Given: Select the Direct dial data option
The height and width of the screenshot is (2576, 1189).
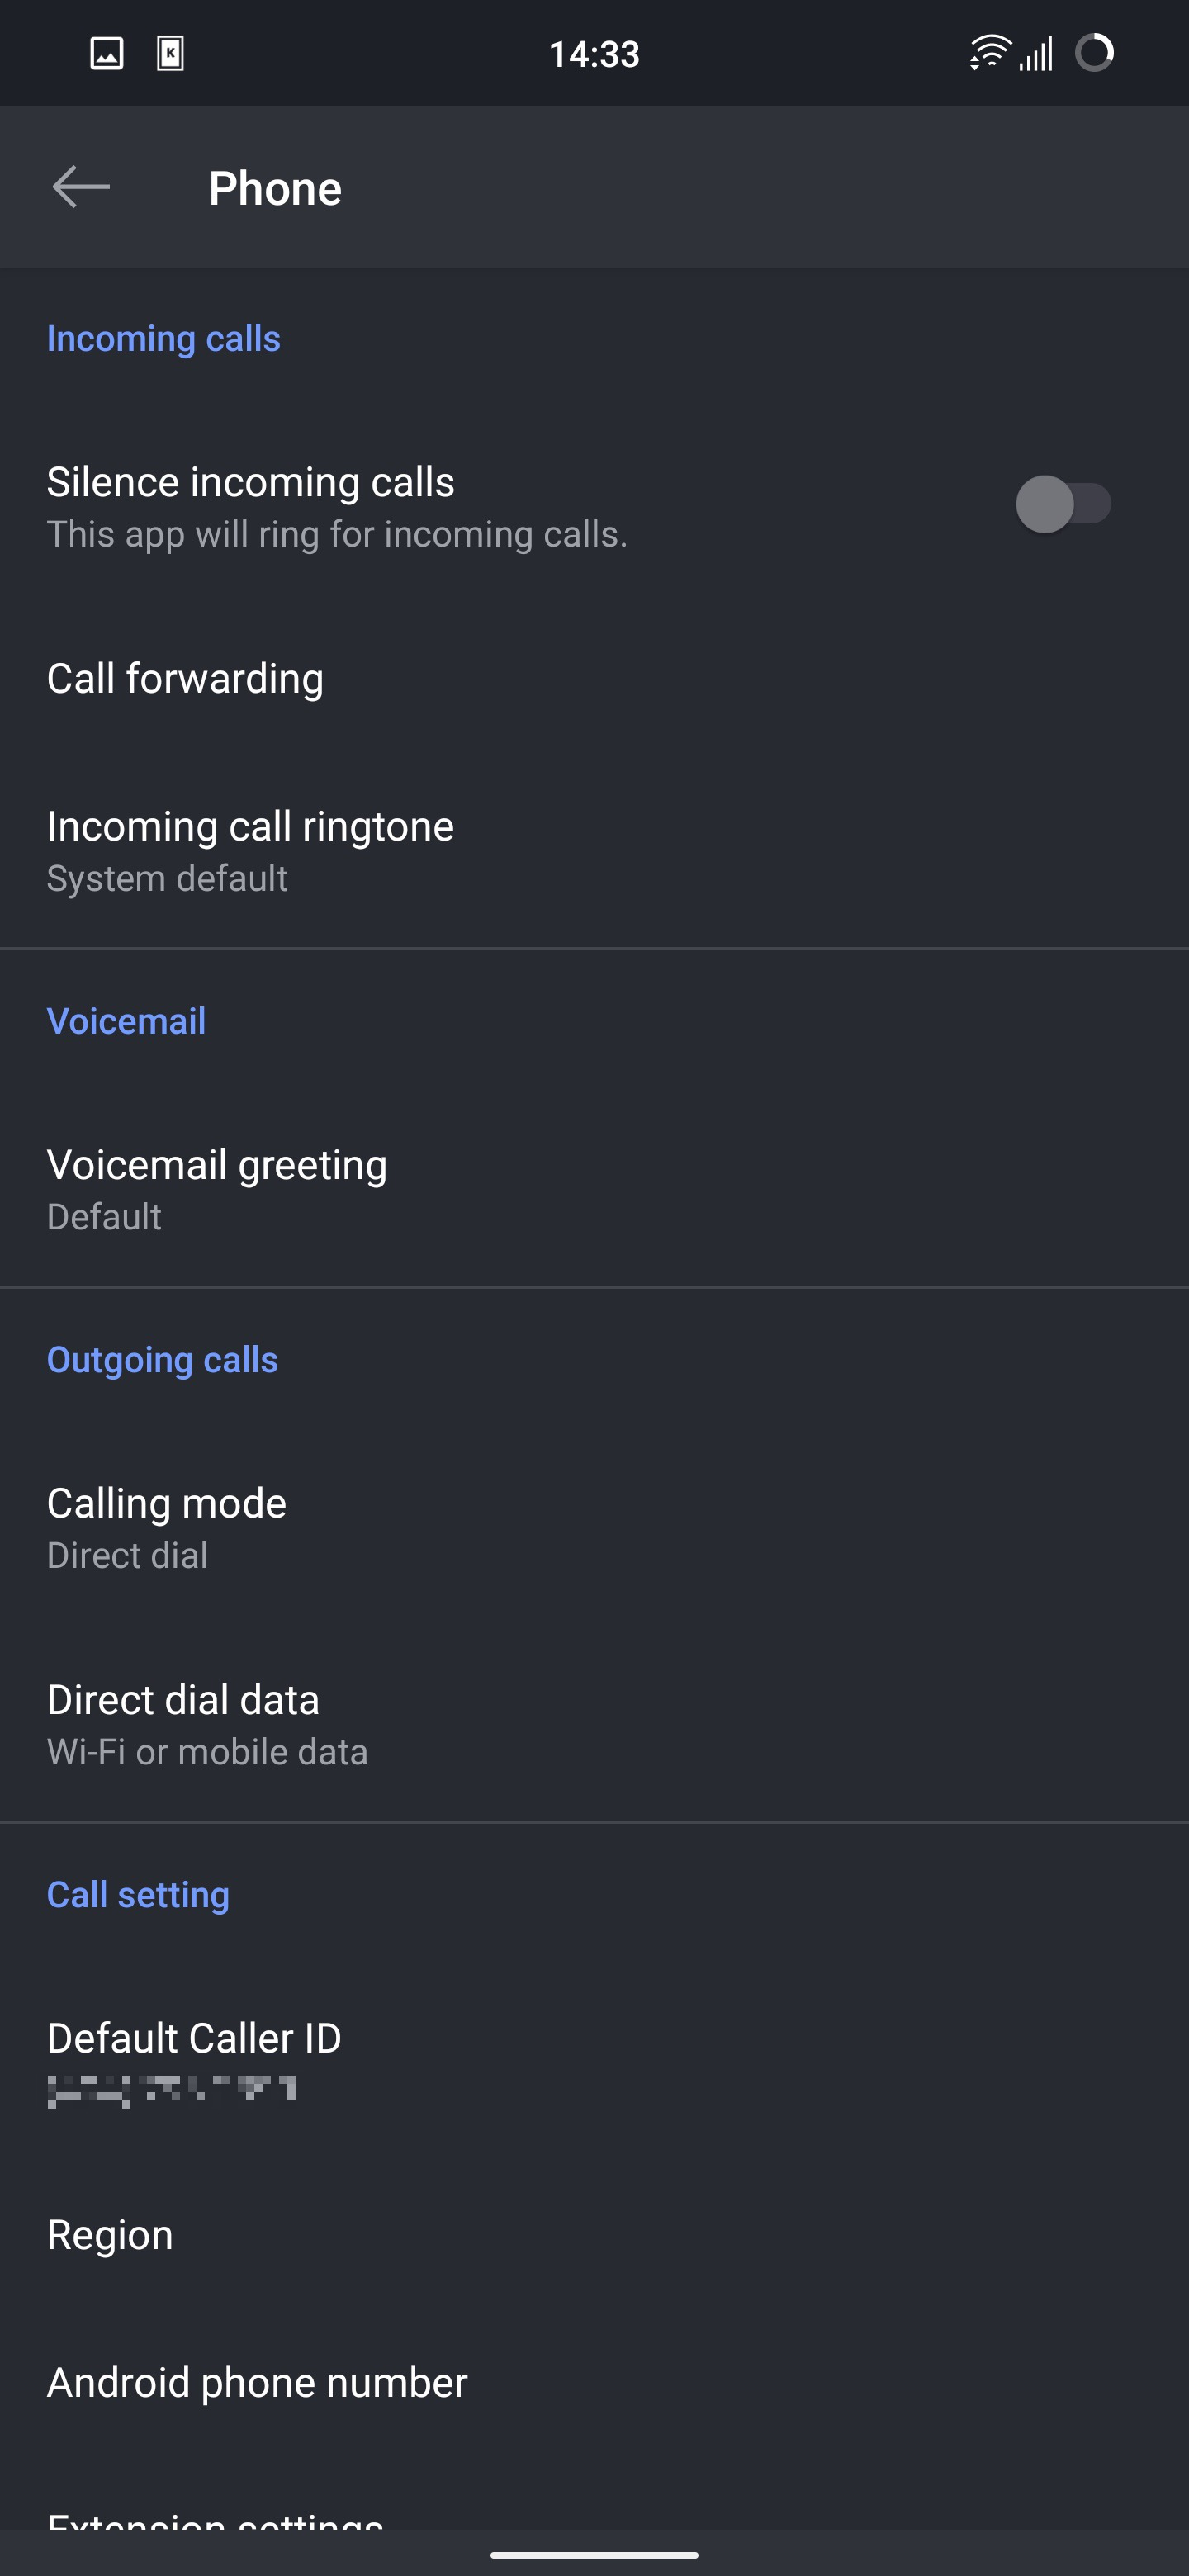Looking at the screenshot, I should (207, 1723).
